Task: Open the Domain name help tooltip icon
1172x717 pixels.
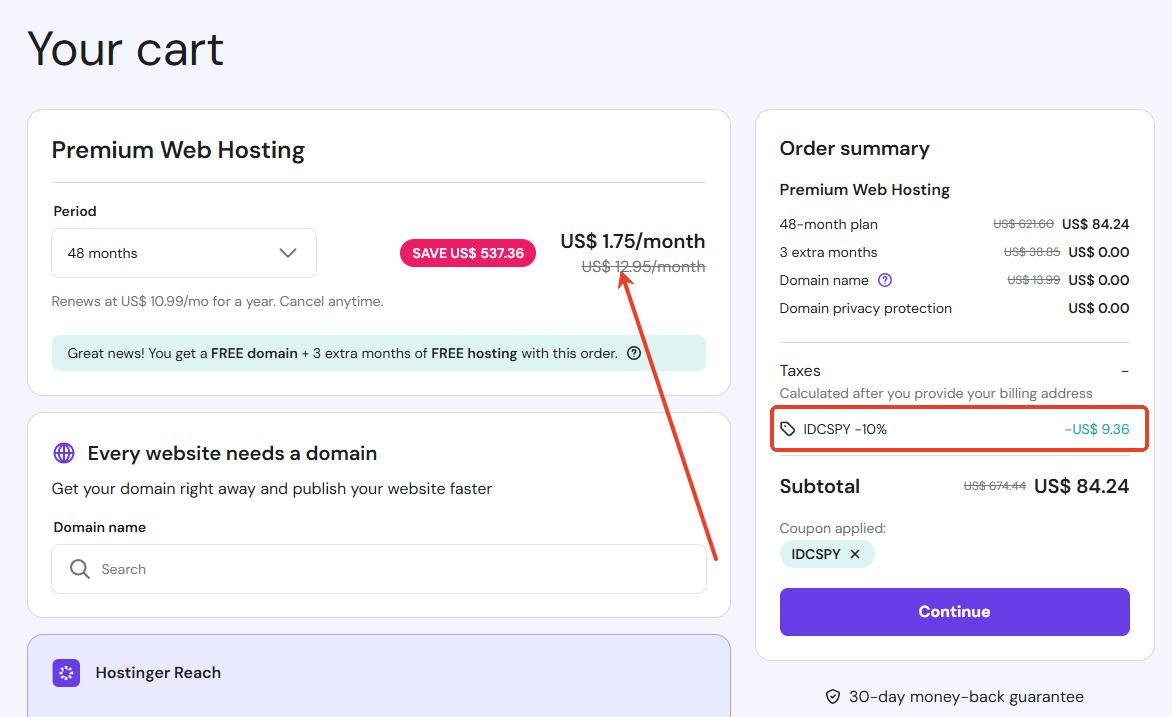Action: 884,280
